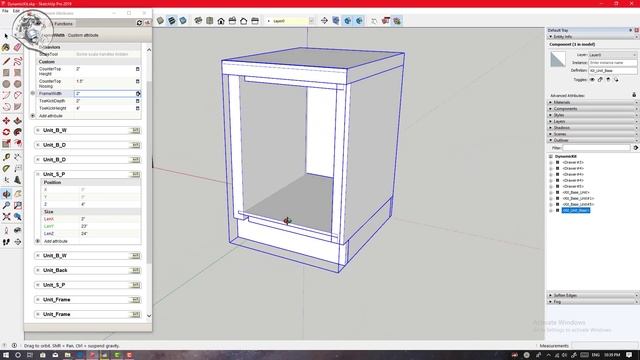Choose the Eraser tool
Screen dimensions: 640x360
(18, 48)
